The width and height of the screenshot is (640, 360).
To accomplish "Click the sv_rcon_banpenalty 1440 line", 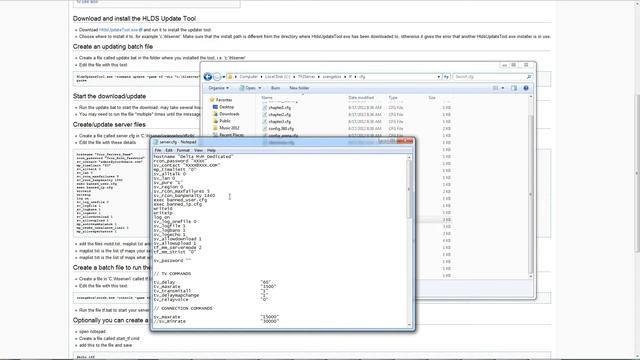I will coord(184,196).
